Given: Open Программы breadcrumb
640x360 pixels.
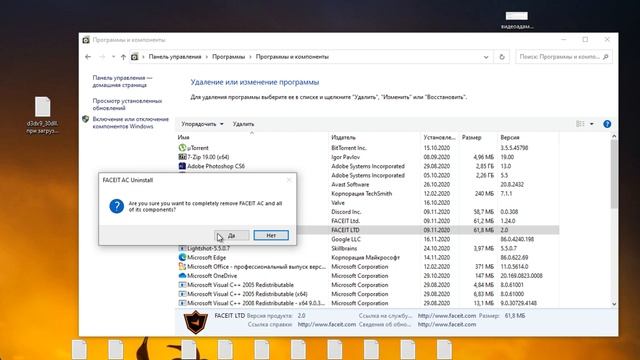Looking at the screenshot, I should pyautogui.click(x=229, y=57).
